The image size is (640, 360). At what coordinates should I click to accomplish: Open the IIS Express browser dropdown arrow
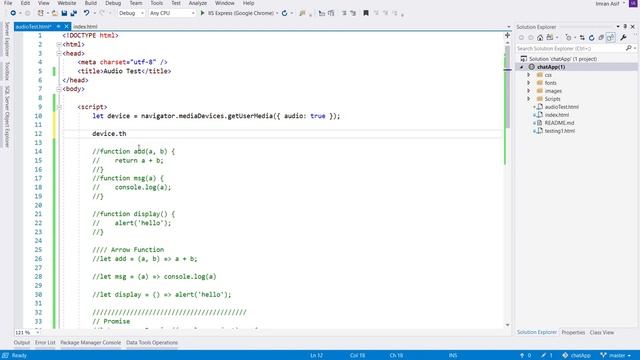[x=277, y=13]
